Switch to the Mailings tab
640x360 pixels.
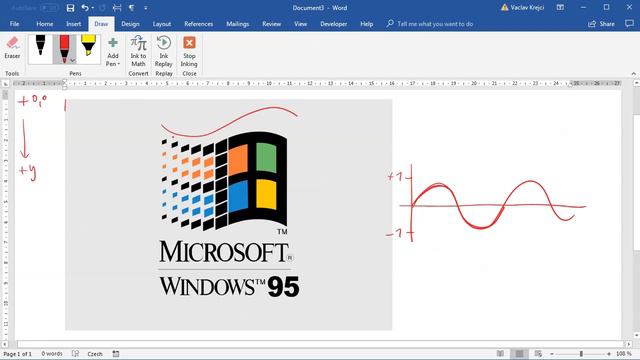(x=238, y=24)
